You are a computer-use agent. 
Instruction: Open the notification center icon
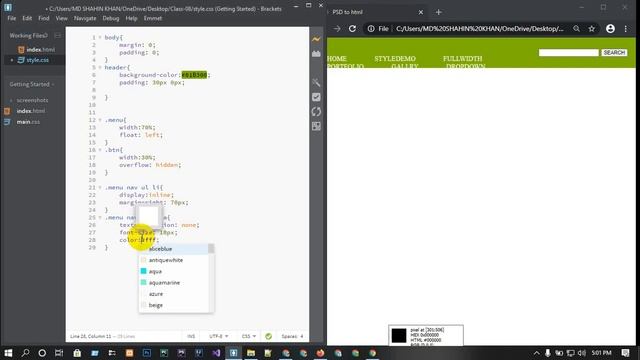(x=625, y=353)
